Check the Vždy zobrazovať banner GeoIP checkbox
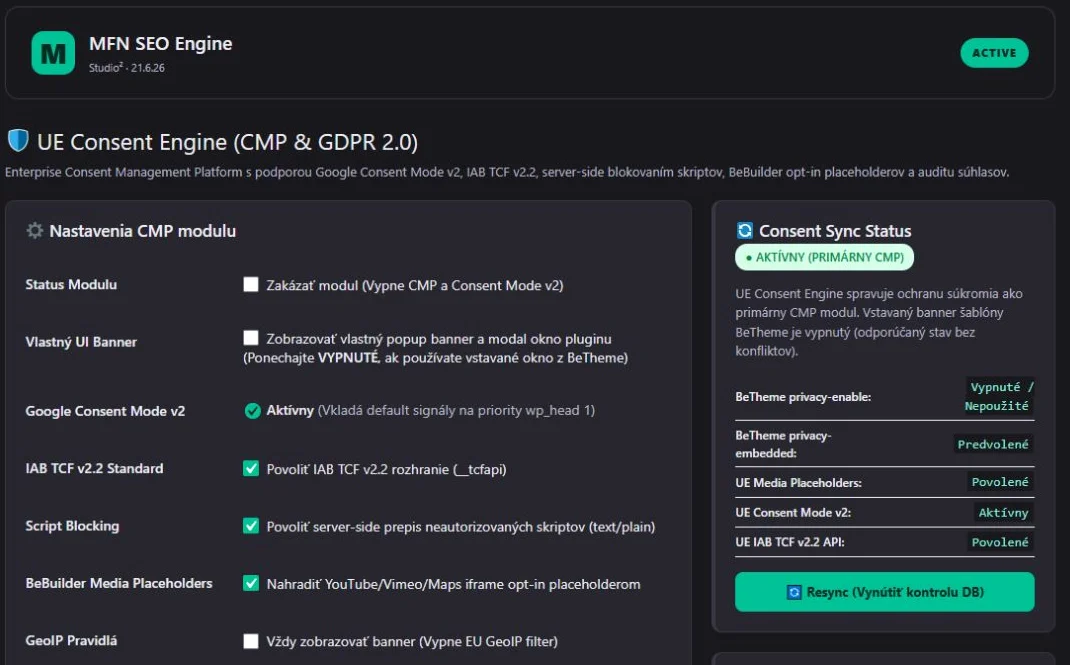Viewport: 1070px width, 665px height. (x=251, y=641)
